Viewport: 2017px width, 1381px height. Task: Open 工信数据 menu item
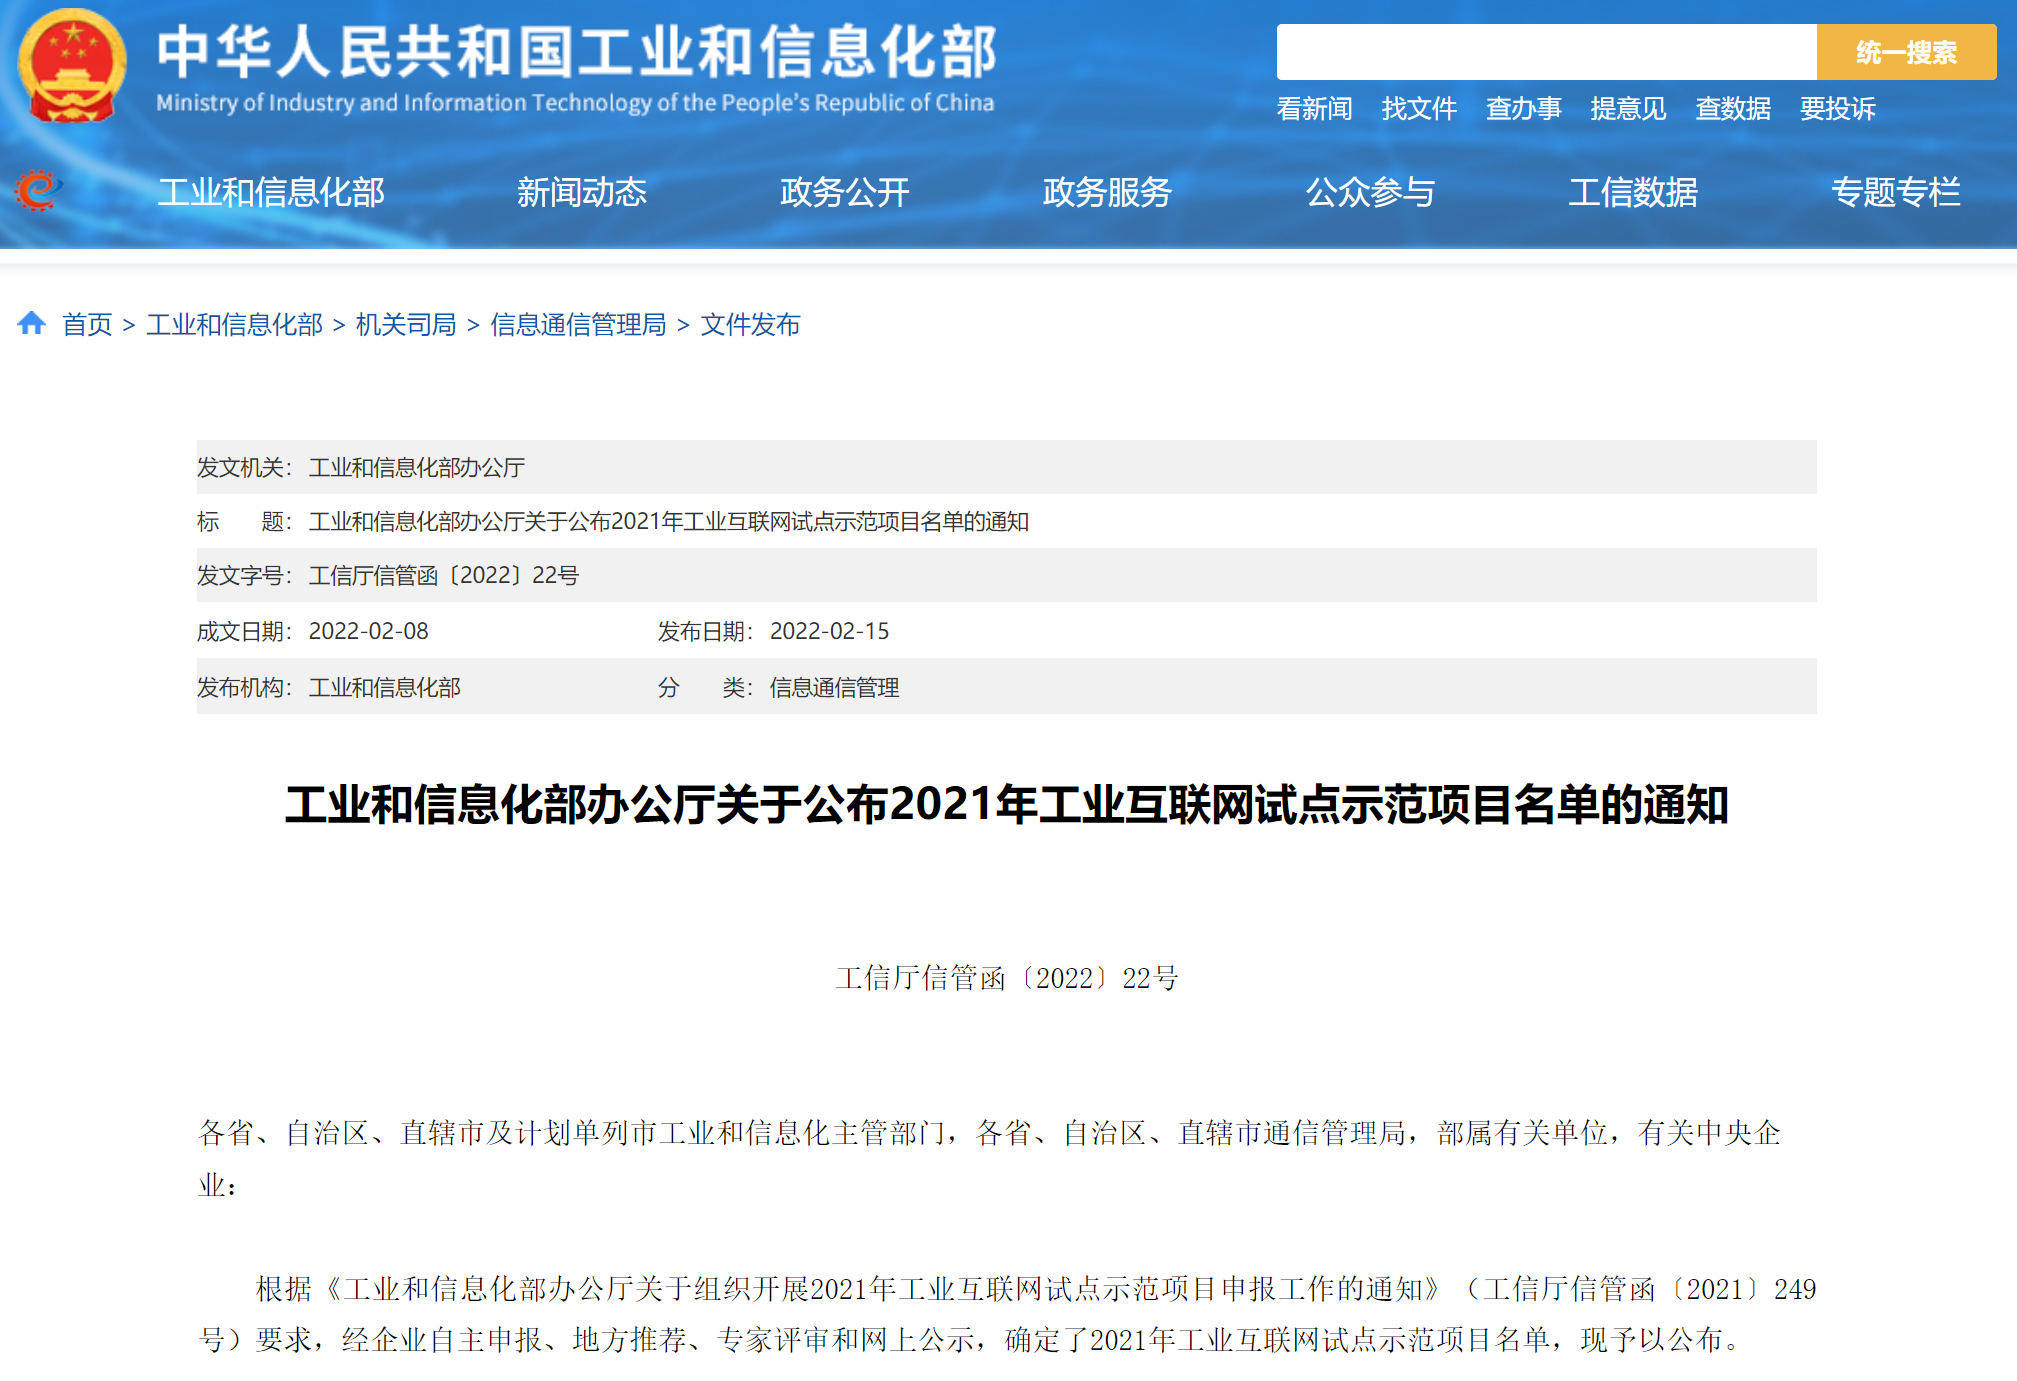[x=1632, y=192]
